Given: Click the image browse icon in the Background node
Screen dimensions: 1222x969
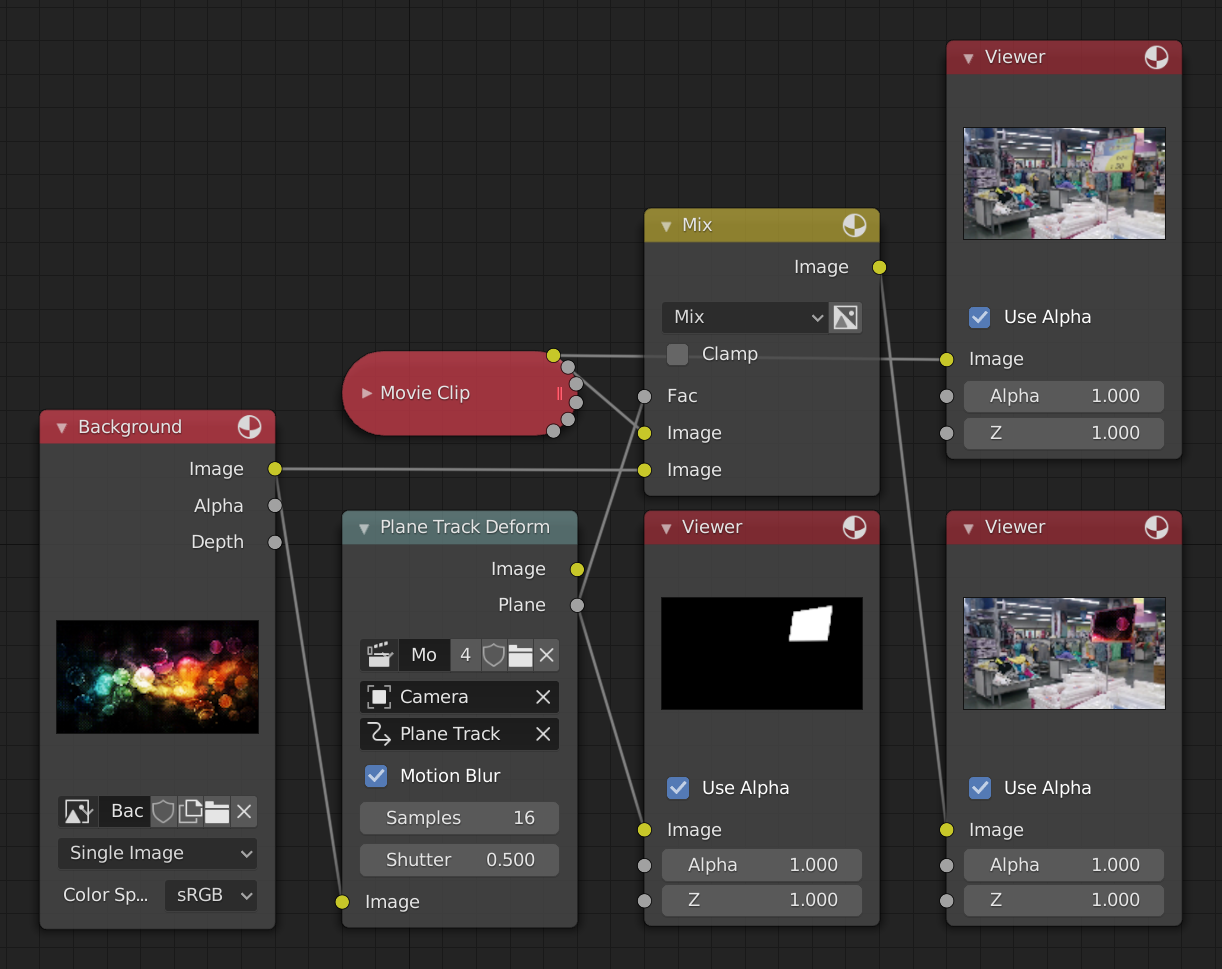Looking at the screenshot, I should (78, 811).
